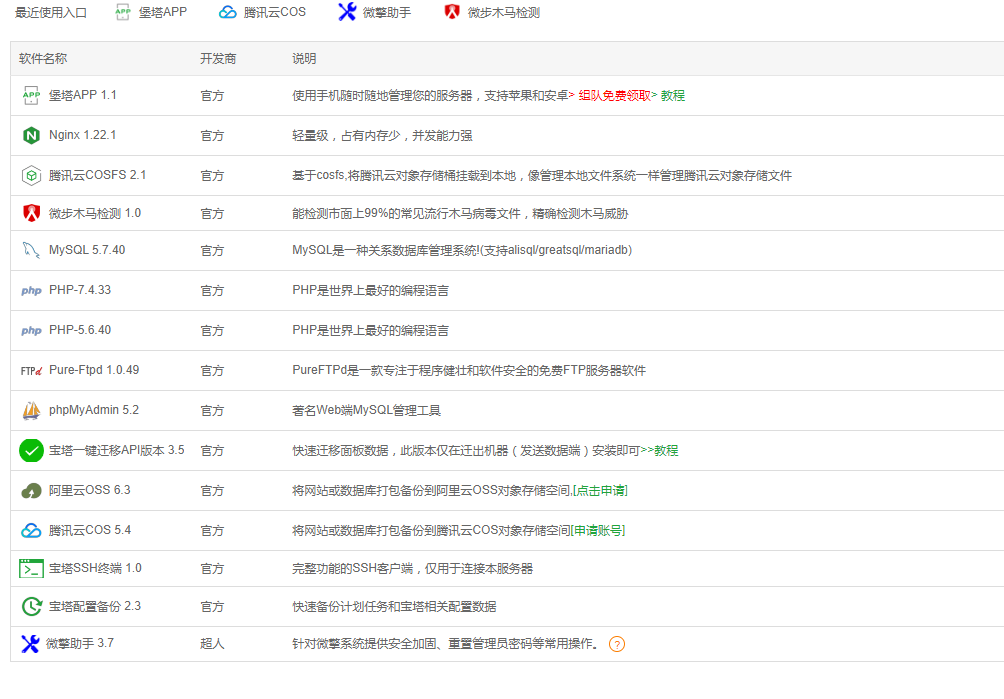Screen dimensions: 1004x699
Task: Open software entry 微擎助手 3.7
Action: click(x=80, y=643)
